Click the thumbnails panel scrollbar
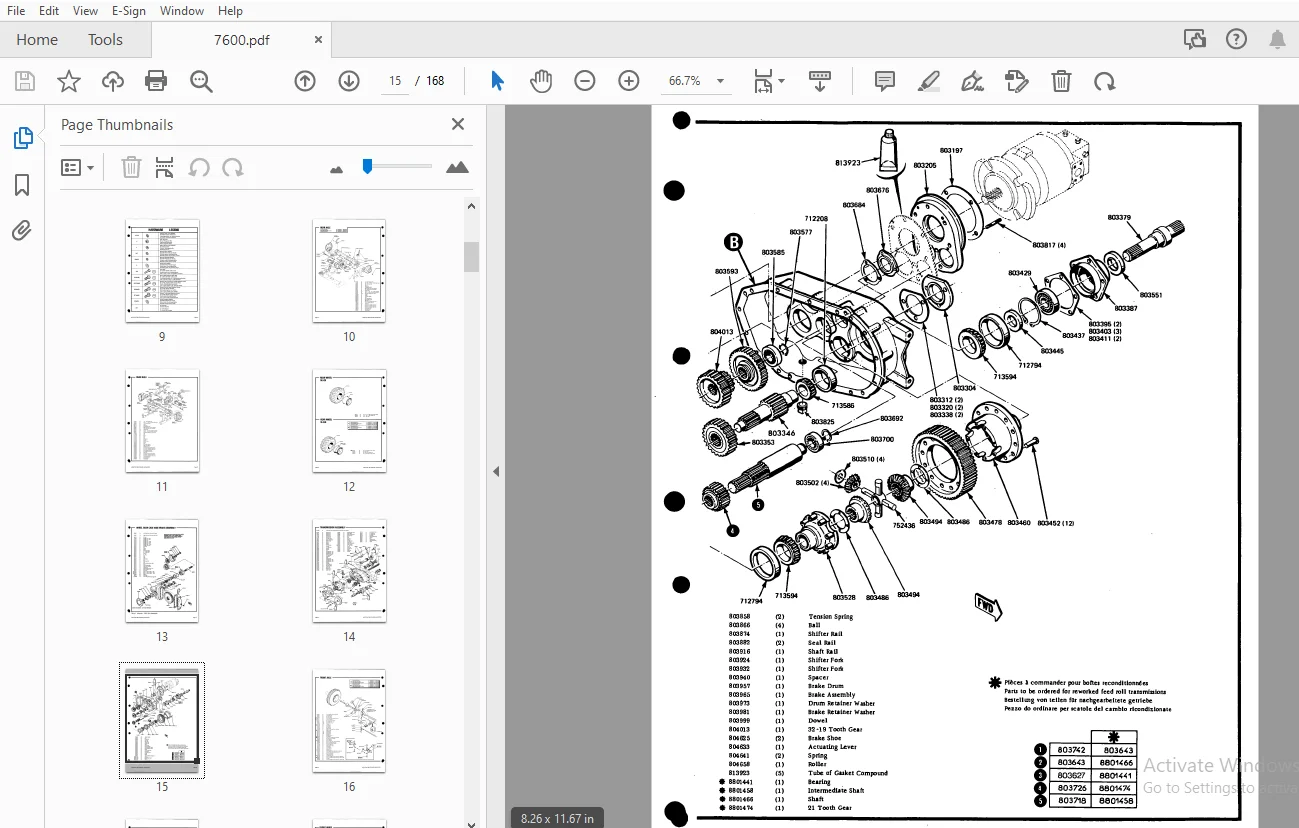The height and width of the screenshot is (828, 1299). [x=471, y=257]
